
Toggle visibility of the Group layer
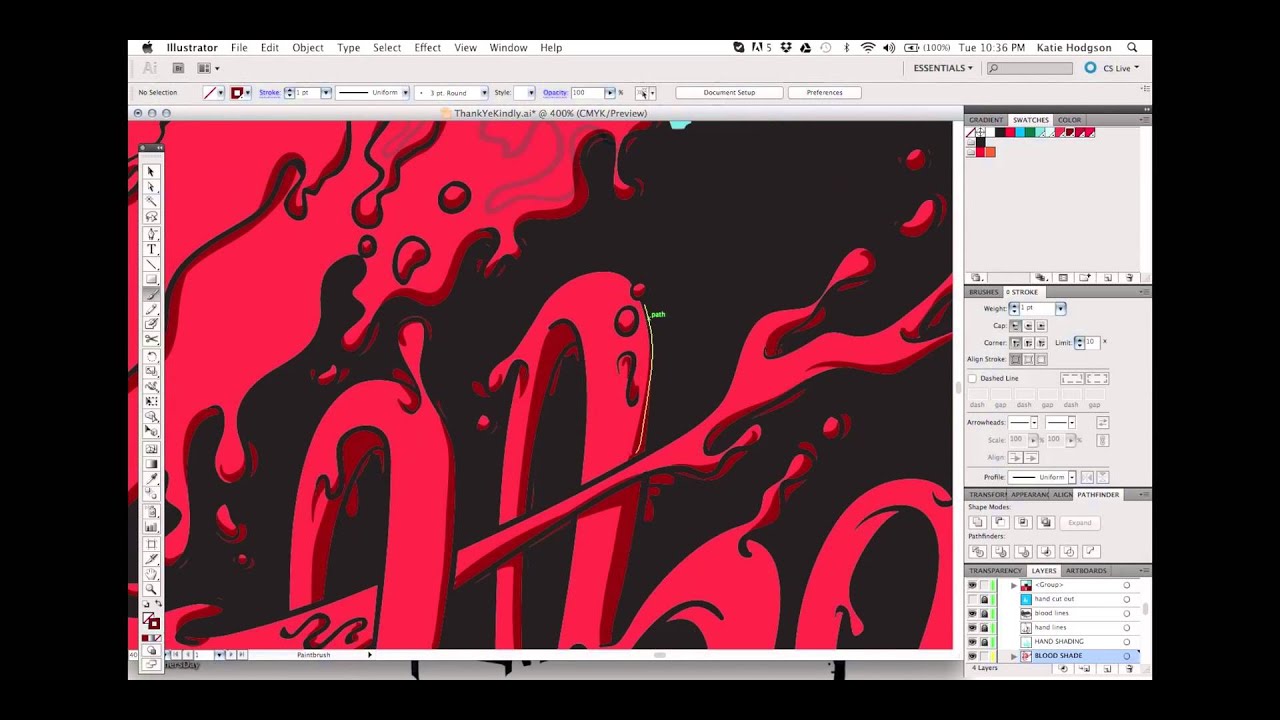972,585
